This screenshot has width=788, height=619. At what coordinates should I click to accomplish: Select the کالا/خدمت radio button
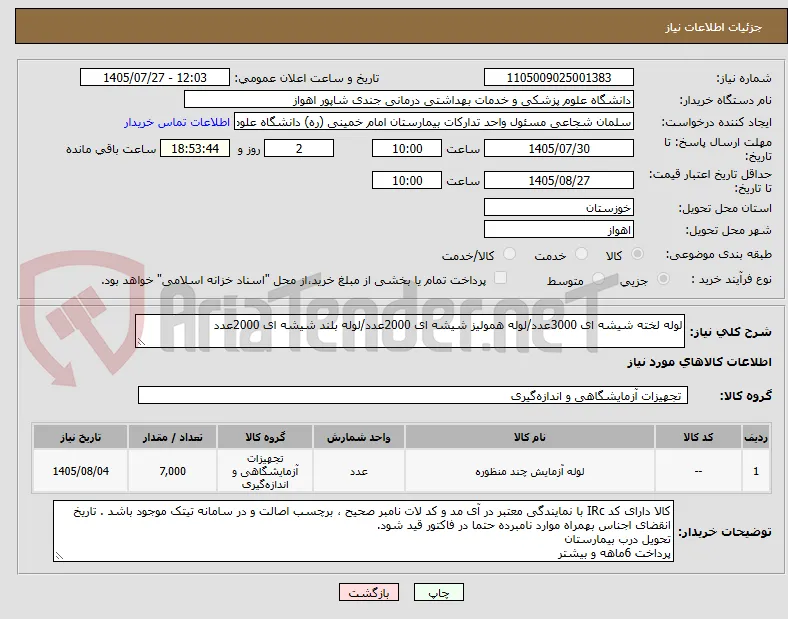(x=509, y=254)
